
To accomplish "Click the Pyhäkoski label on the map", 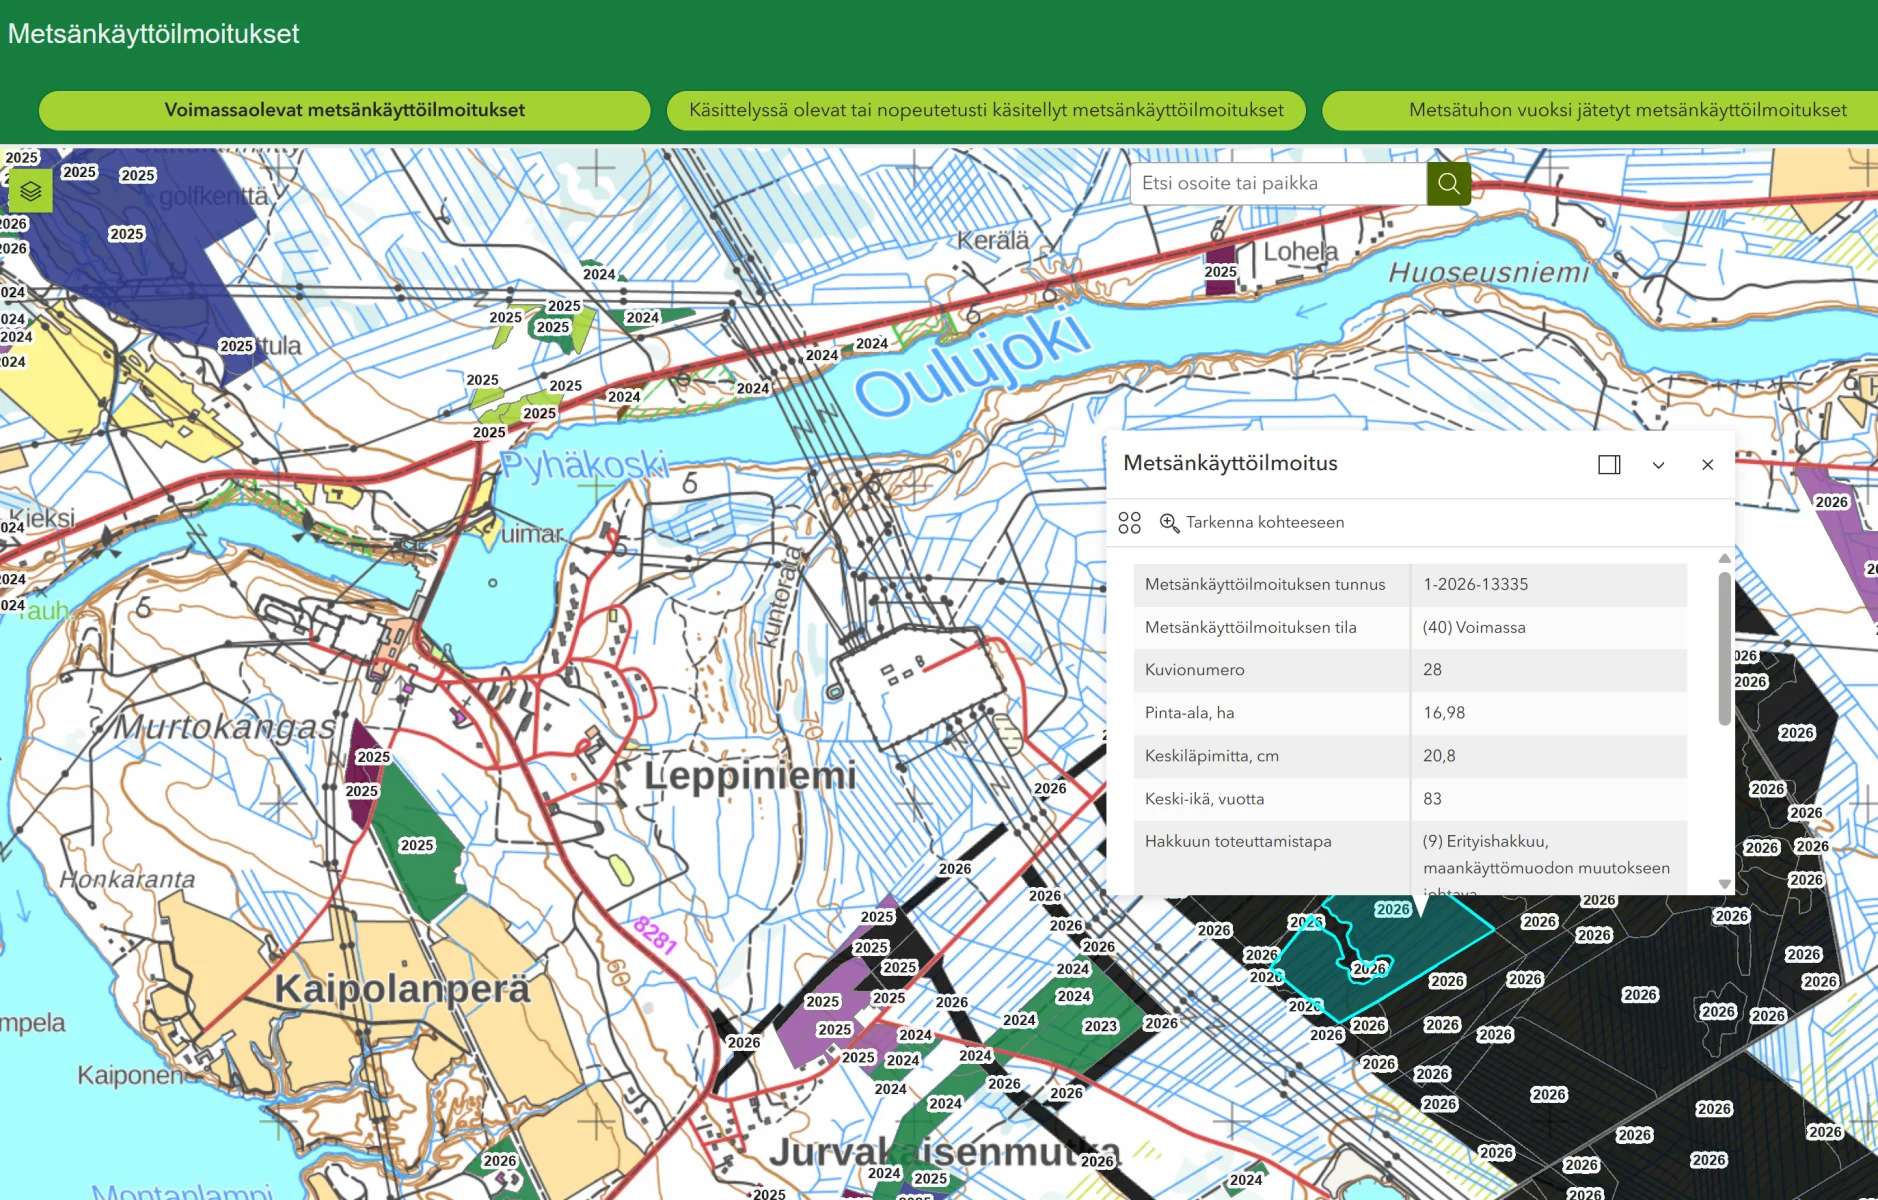I will [583, 464].
